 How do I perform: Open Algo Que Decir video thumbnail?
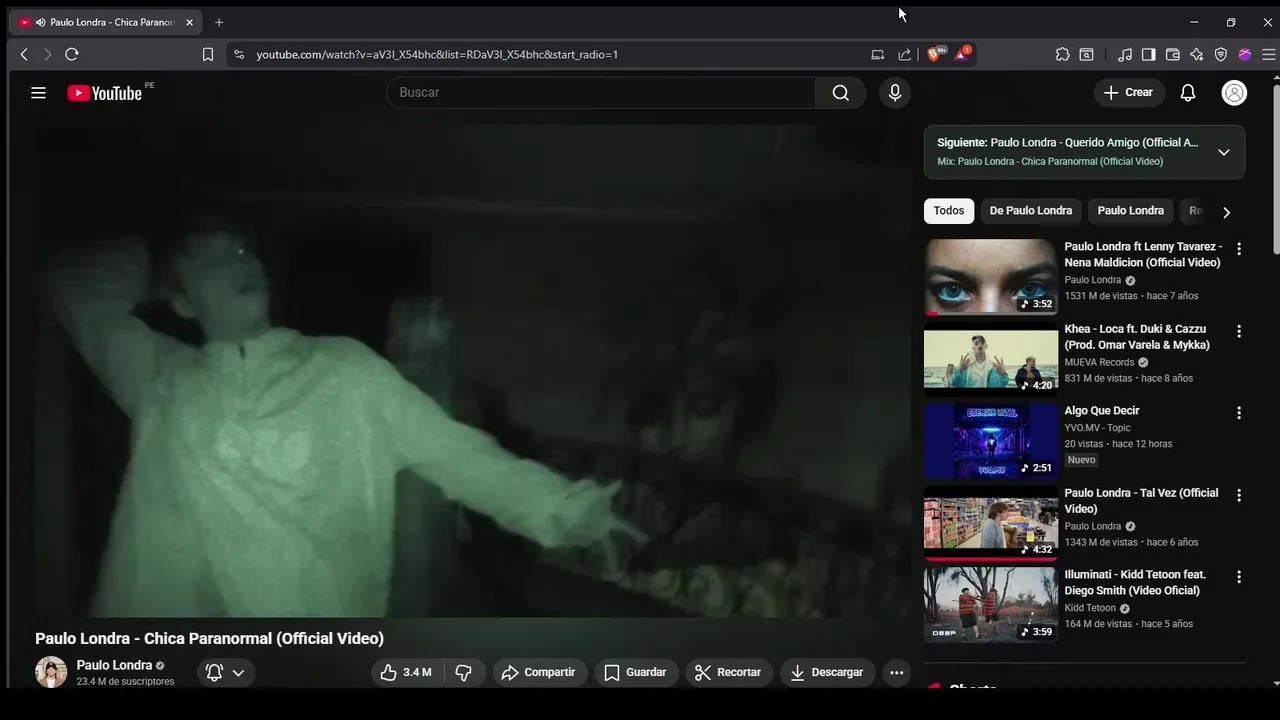pos(991,441)
